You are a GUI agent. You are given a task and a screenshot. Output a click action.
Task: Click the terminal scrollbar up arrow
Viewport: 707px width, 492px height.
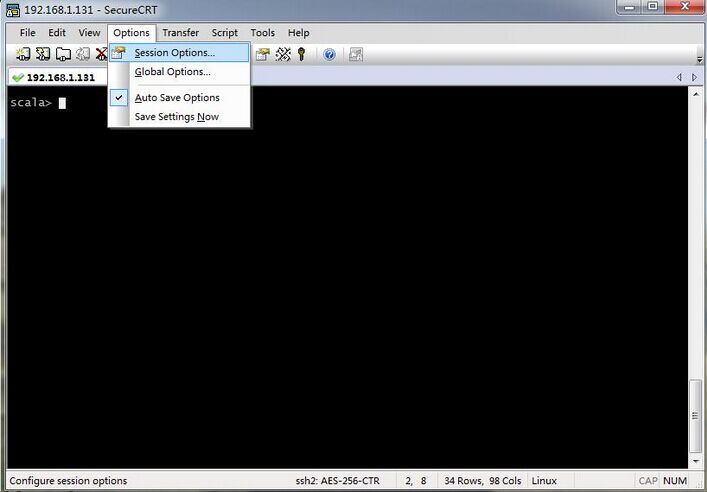click(696, 94)
